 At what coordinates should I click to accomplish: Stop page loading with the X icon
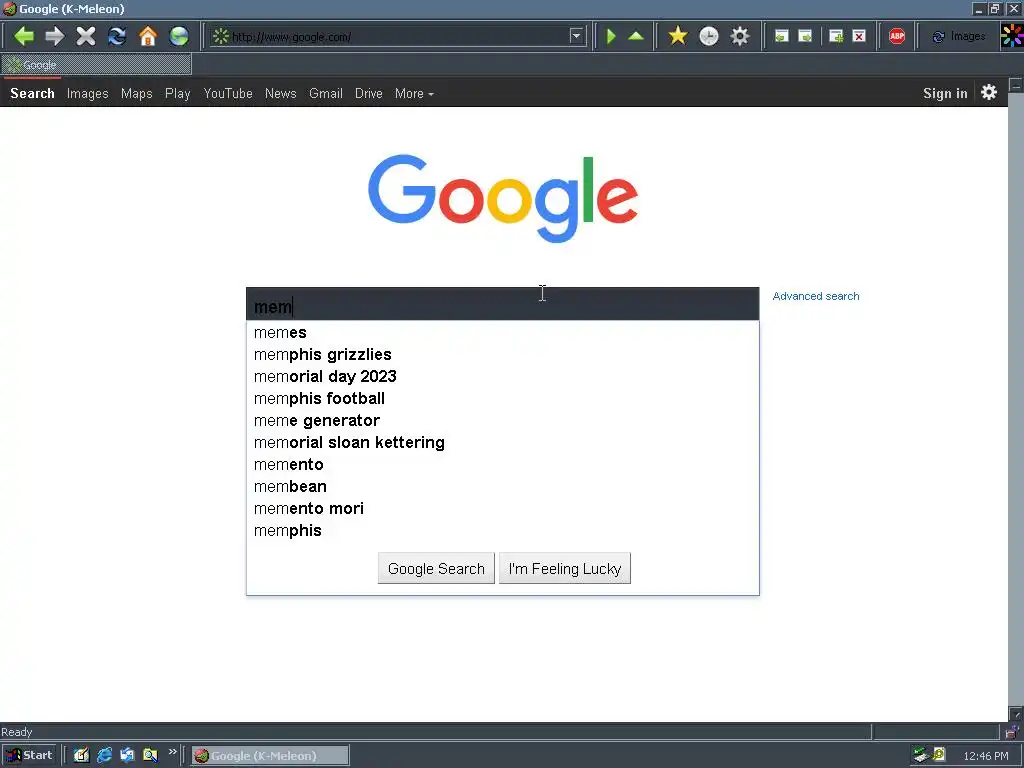click(86, 36)
